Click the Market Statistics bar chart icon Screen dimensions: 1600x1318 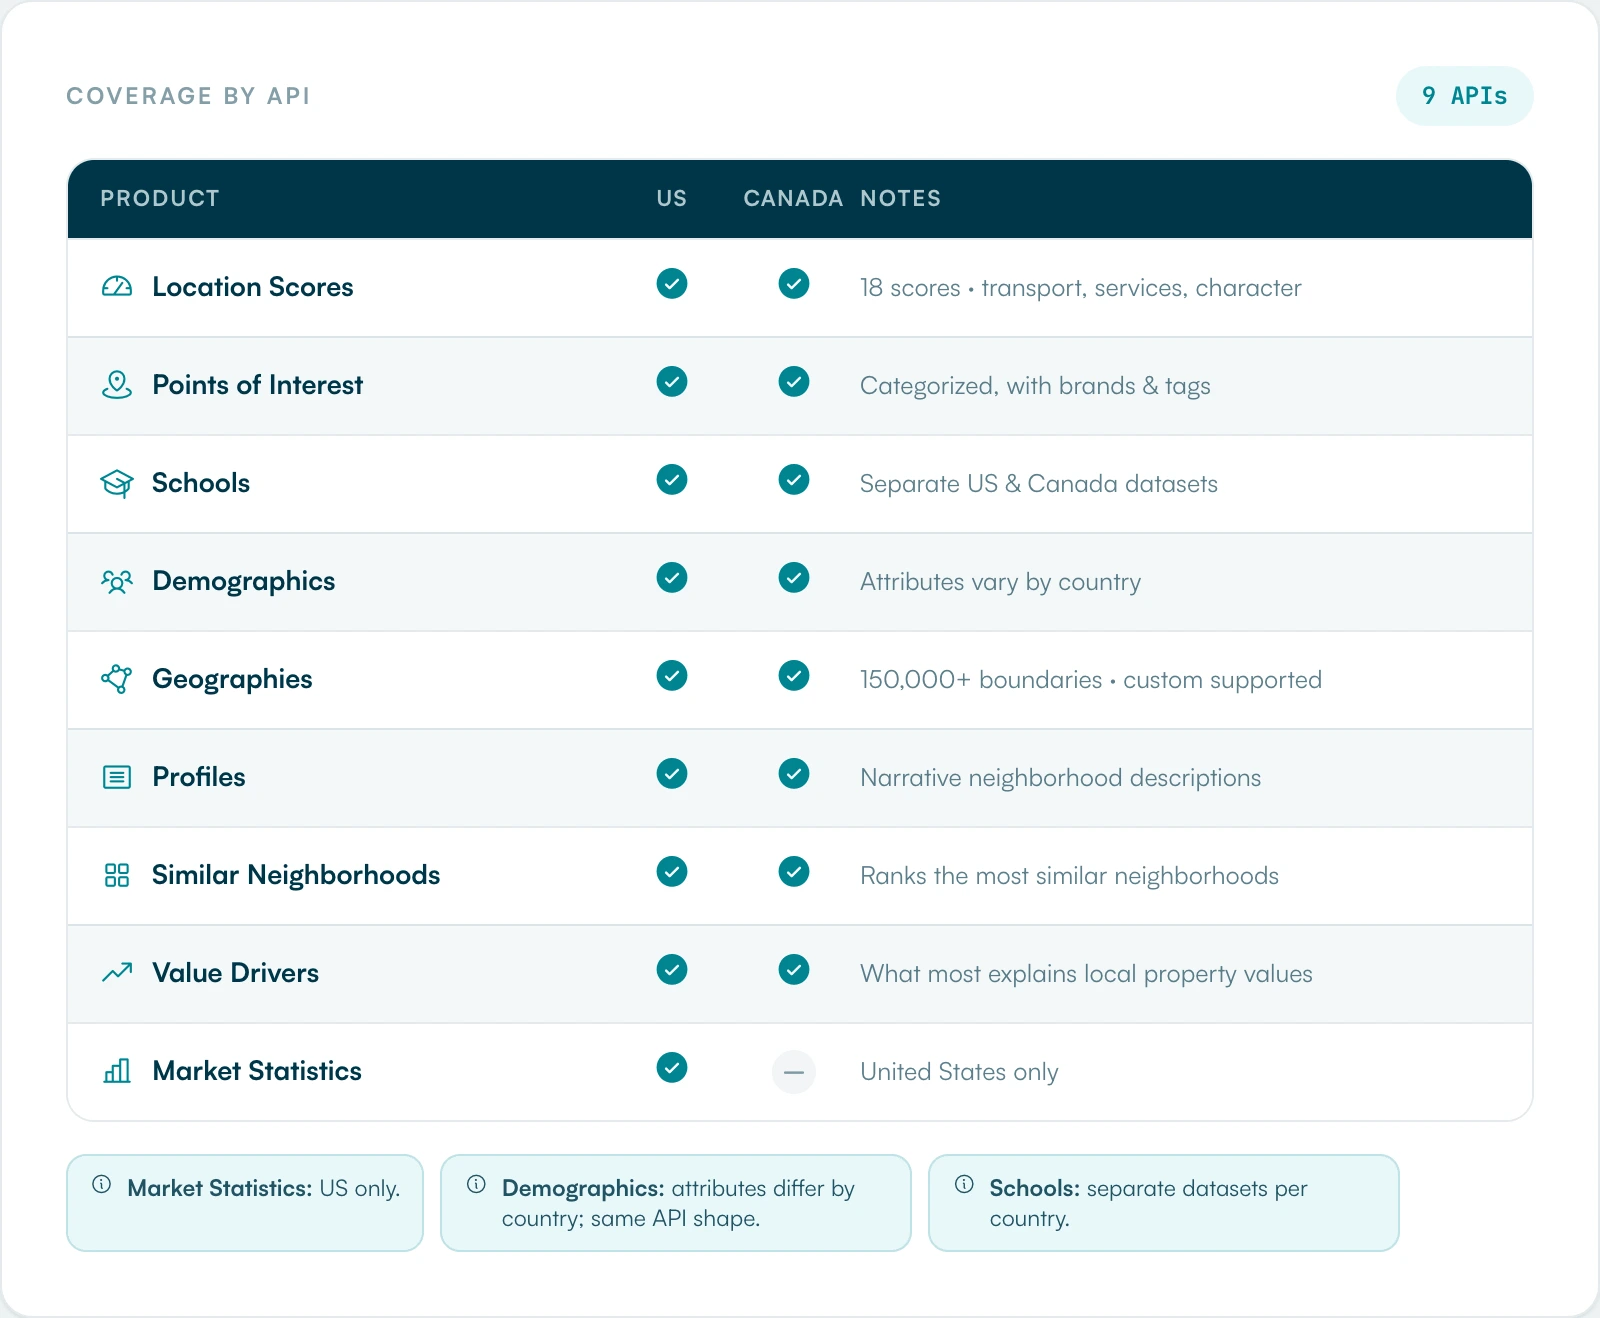tap(117, 1071)
